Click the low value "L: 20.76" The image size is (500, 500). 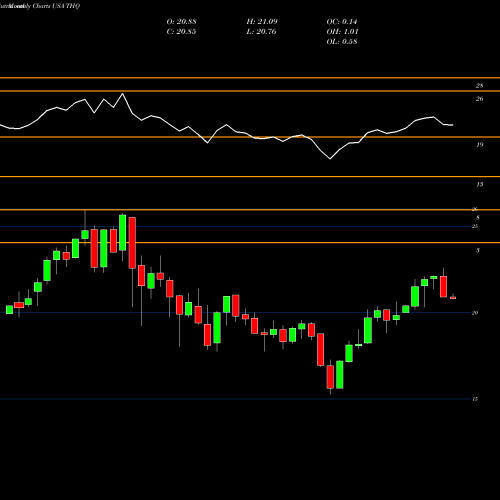262,32
